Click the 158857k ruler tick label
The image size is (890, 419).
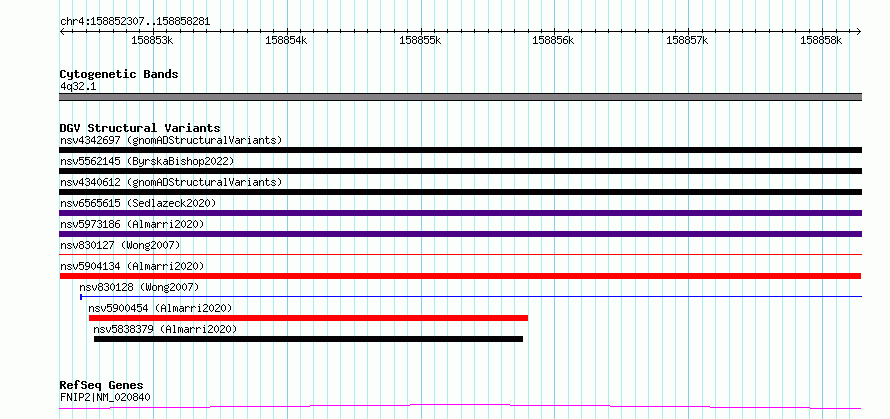coord(687,40)
